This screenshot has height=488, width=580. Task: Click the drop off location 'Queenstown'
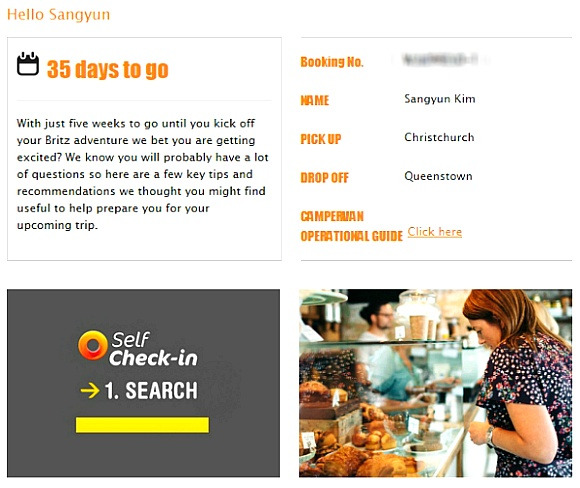[438, 176]
